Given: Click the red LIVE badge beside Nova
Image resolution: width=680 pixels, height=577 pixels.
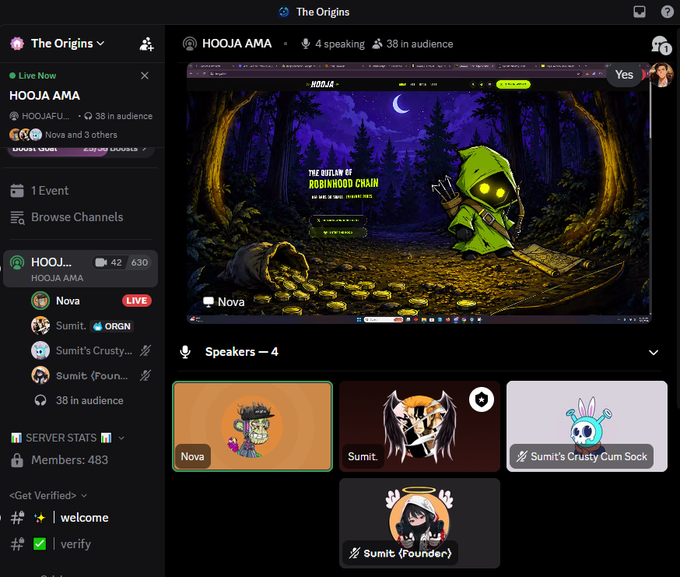Looking at the screenshot, I should (x=137, y=301).
